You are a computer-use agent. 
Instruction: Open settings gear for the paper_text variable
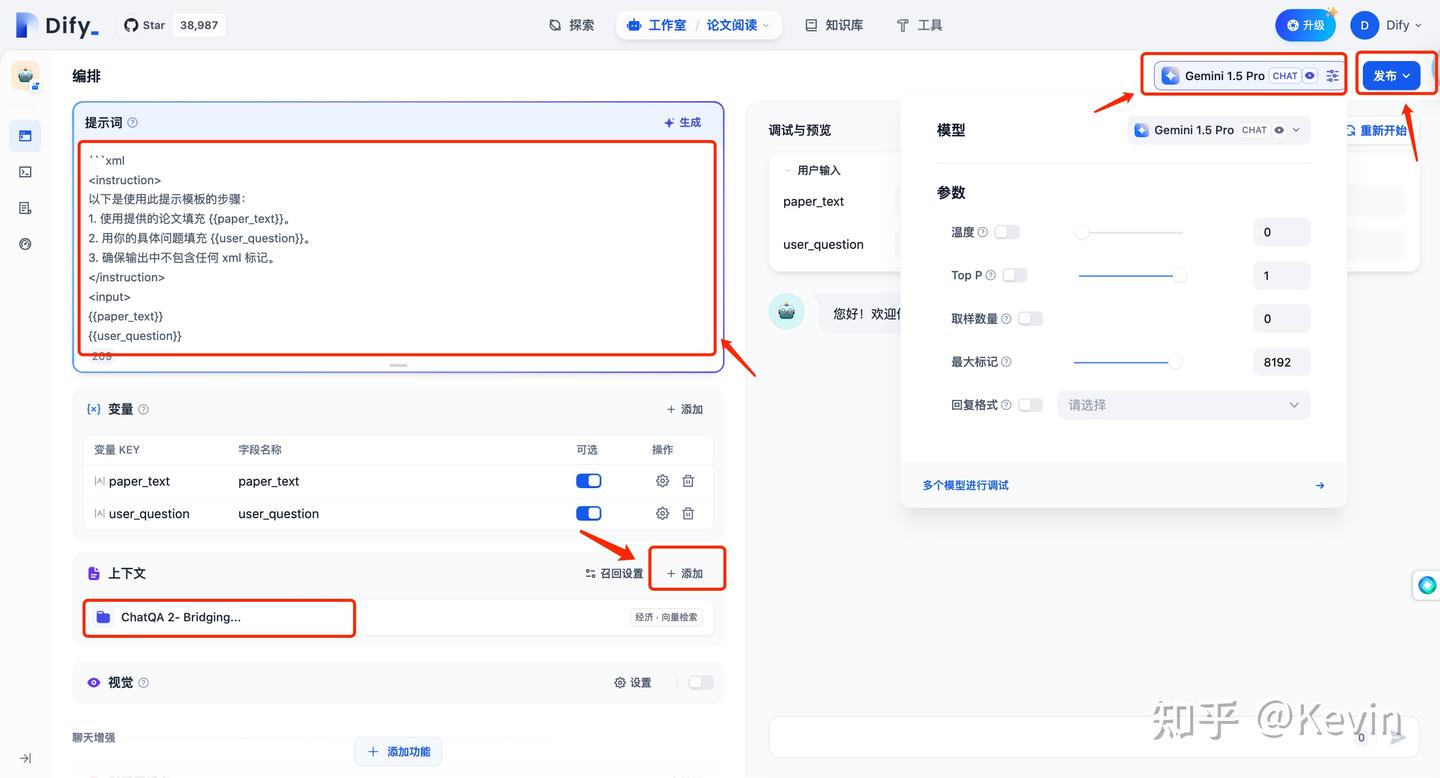662,481
